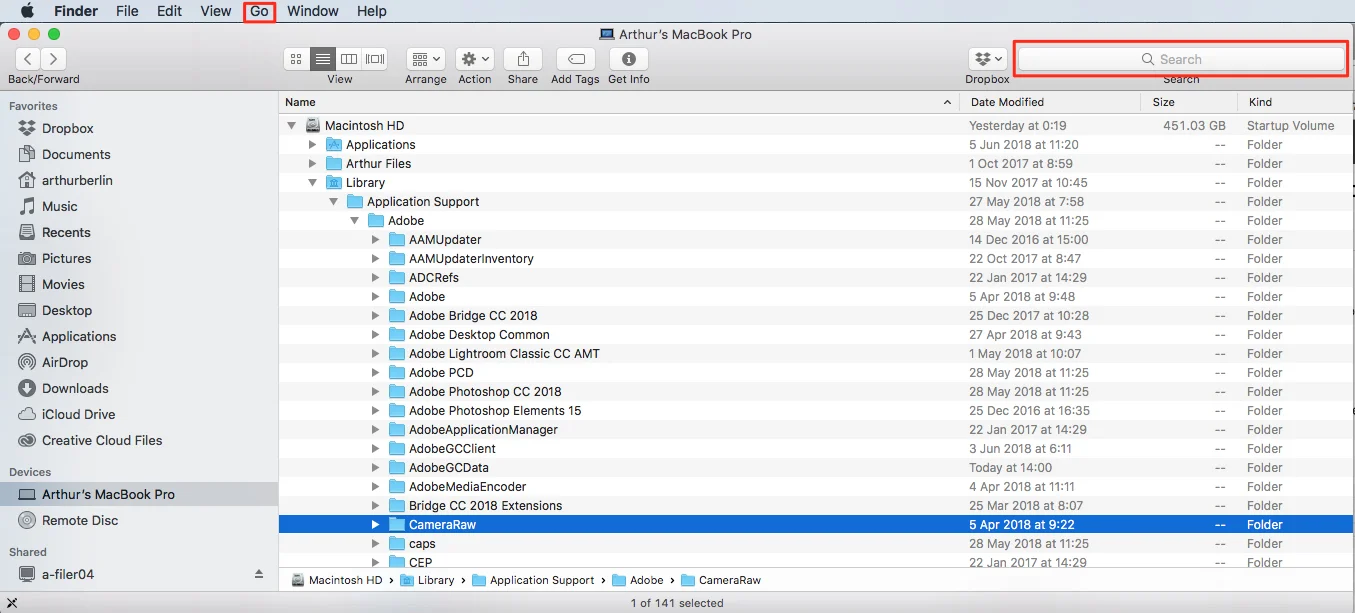Expand the CameraRaw folder triangle
The width and height of the screenshot is (1355, 613).
[375, 525]
